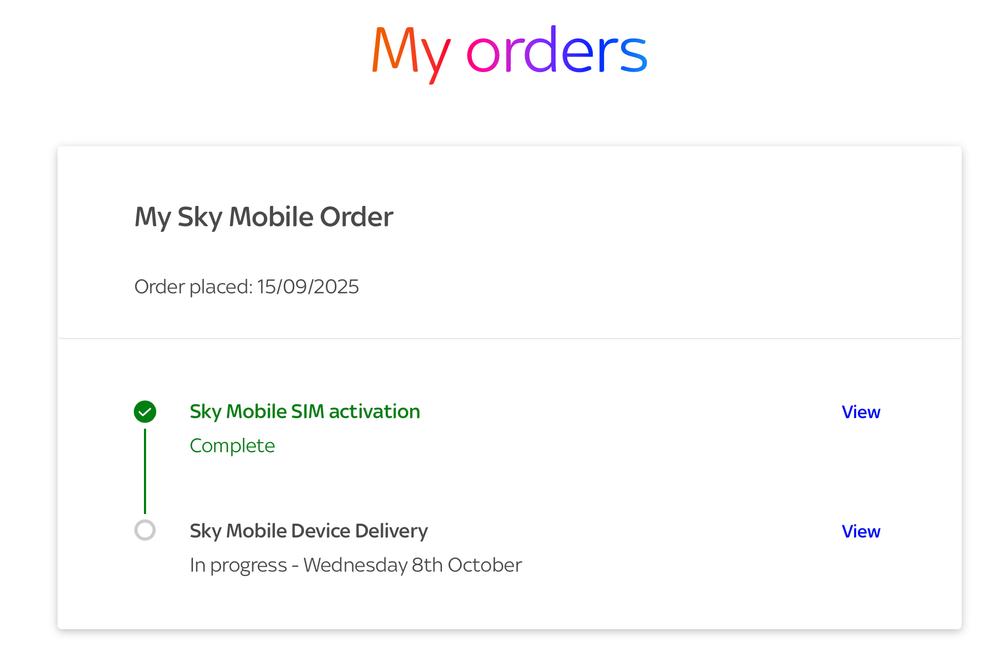The width and height of the screenshot is (998, 657).
Task: Click the empty circle icon for Device Delivery
Action: tap(145, 530)
